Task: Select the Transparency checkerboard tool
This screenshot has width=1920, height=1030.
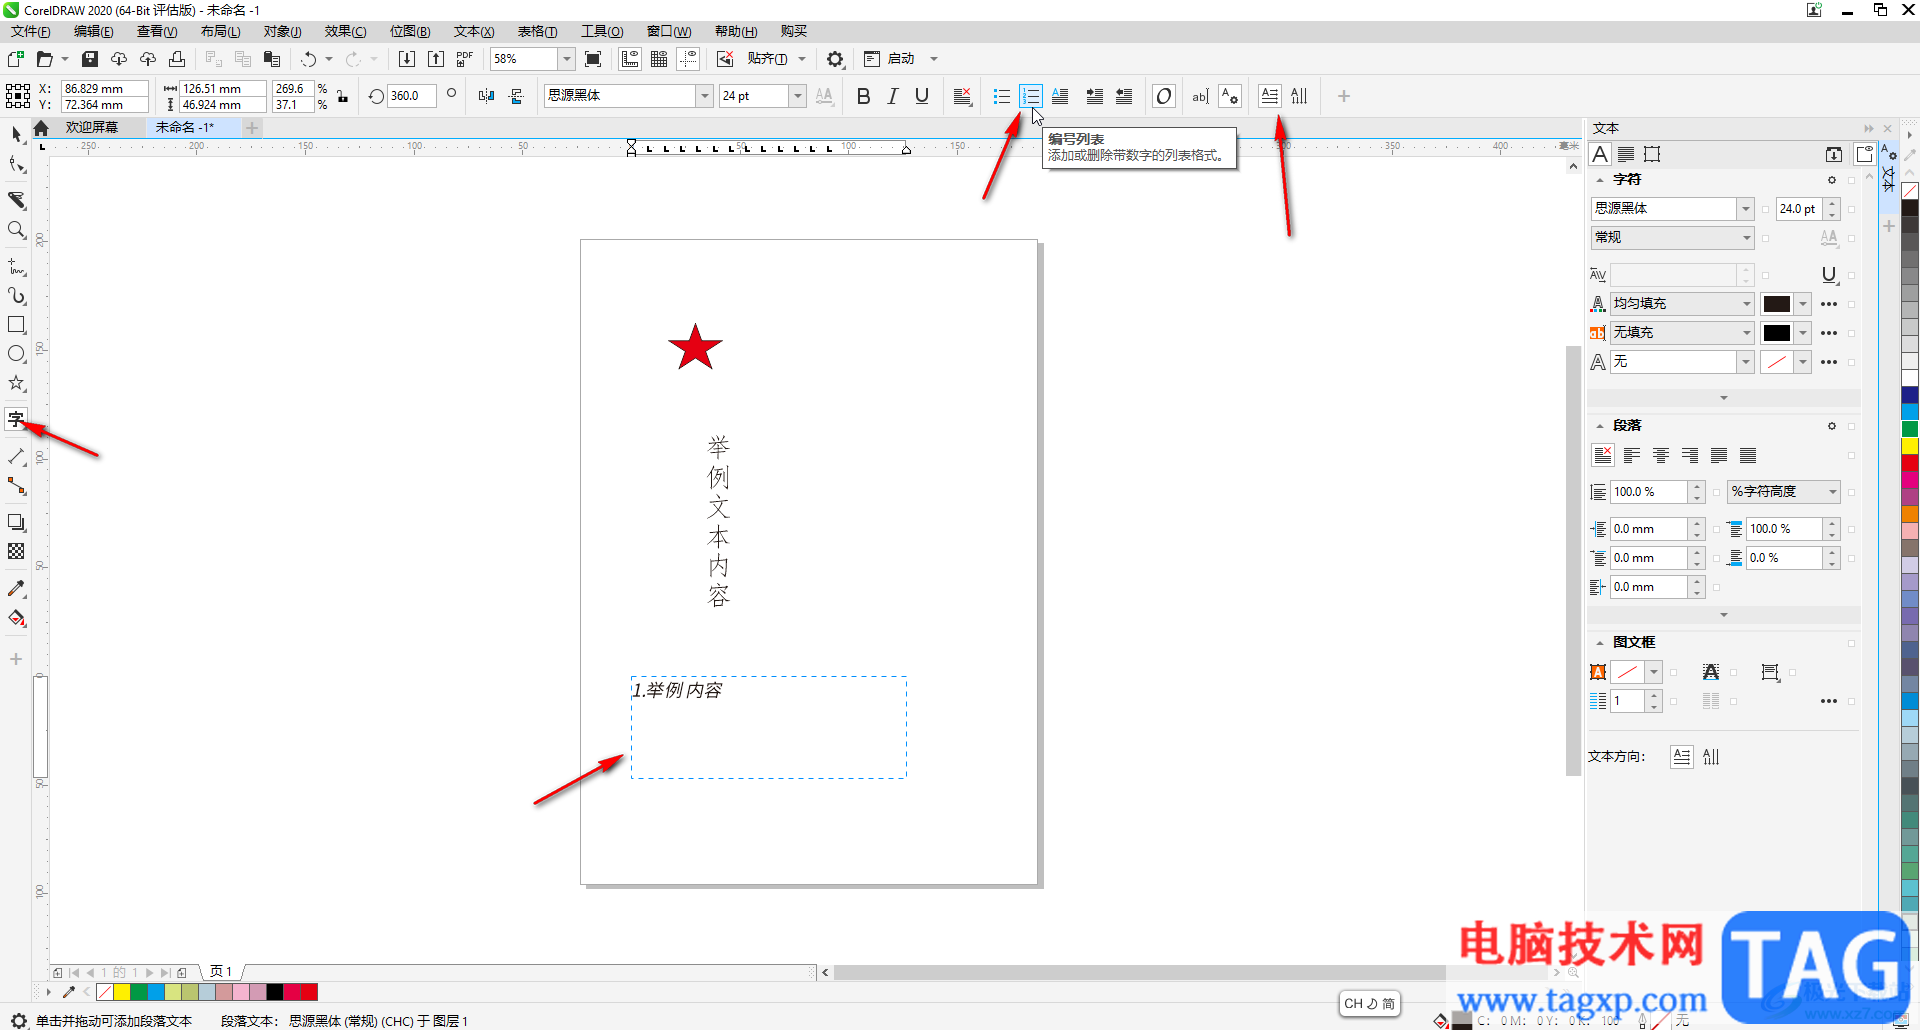Action: (16, 551)
